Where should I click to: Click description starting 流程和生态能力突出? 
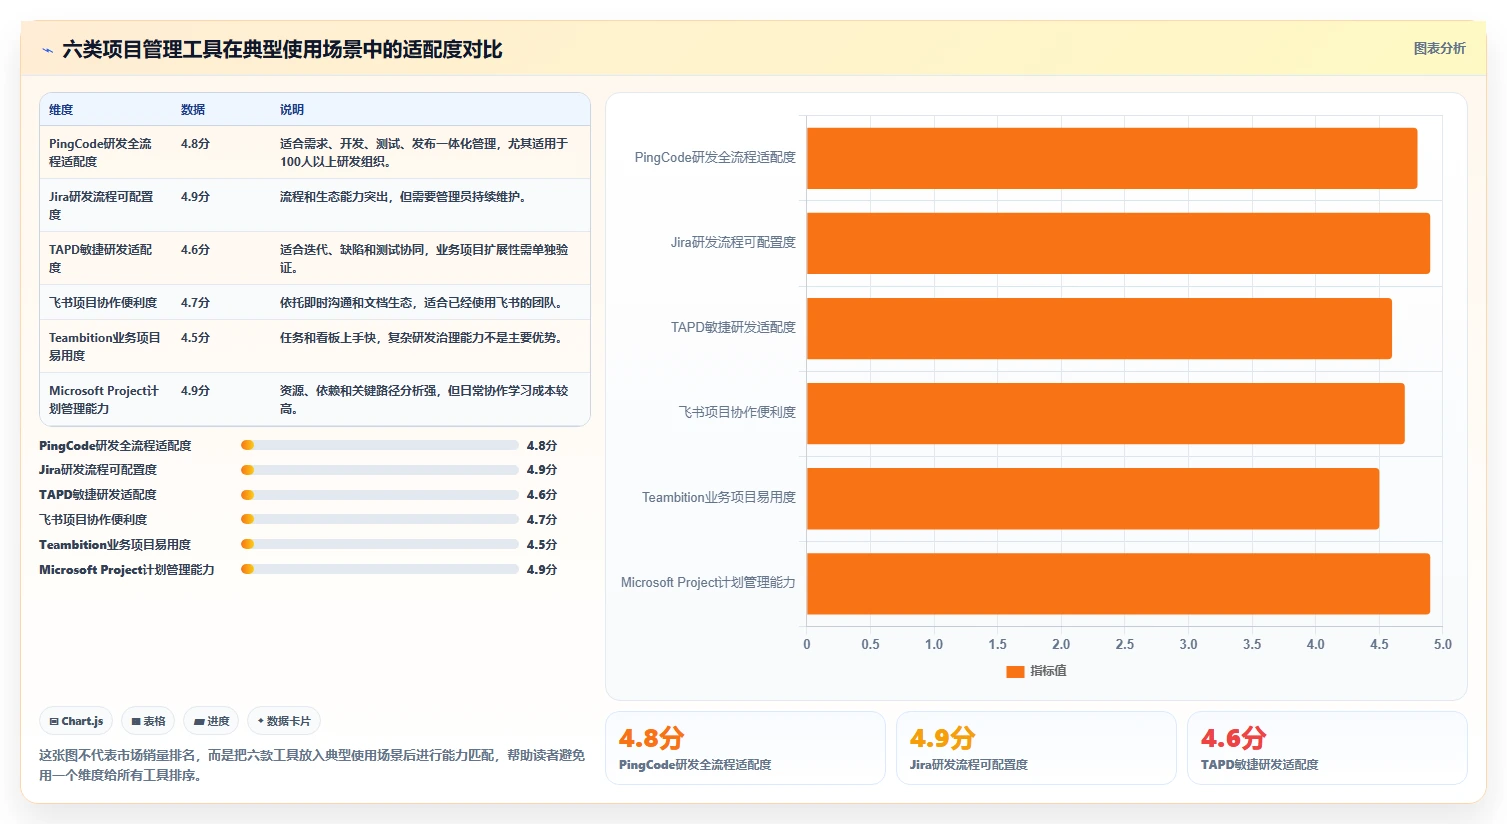pos(403,196)
